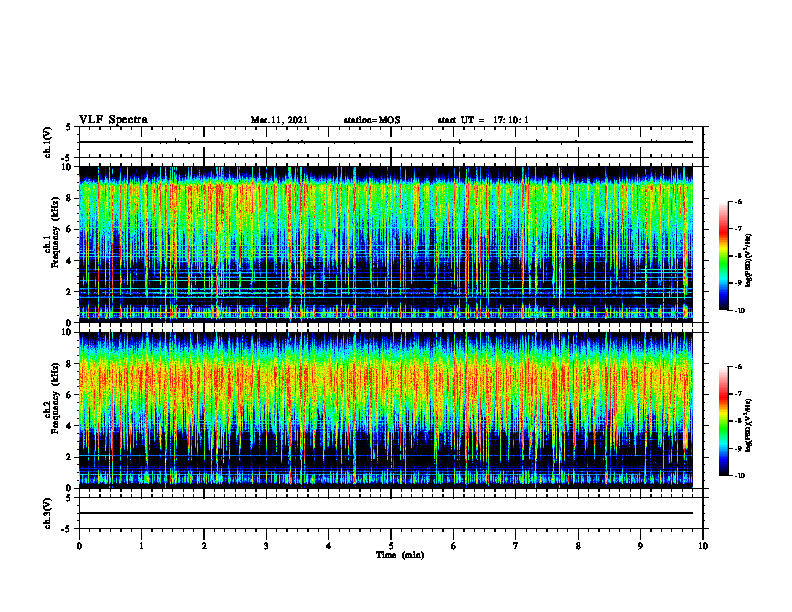Click time axis tick label "3"
The image size is (792, 612).
click(x=266, y=546)
